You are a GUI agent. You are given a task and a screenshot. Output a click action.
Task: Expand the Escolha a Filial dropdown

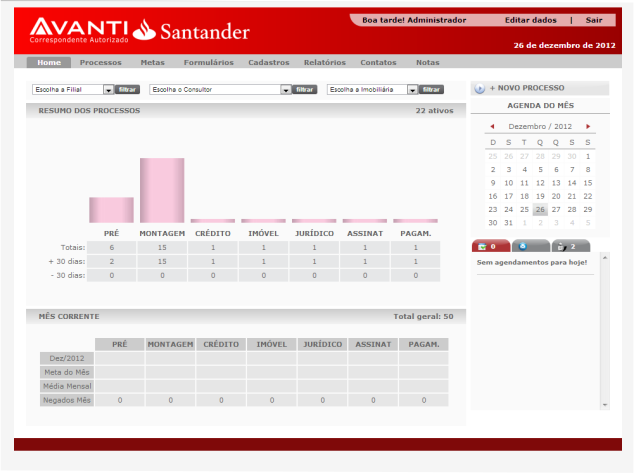[x=108, y=89]
